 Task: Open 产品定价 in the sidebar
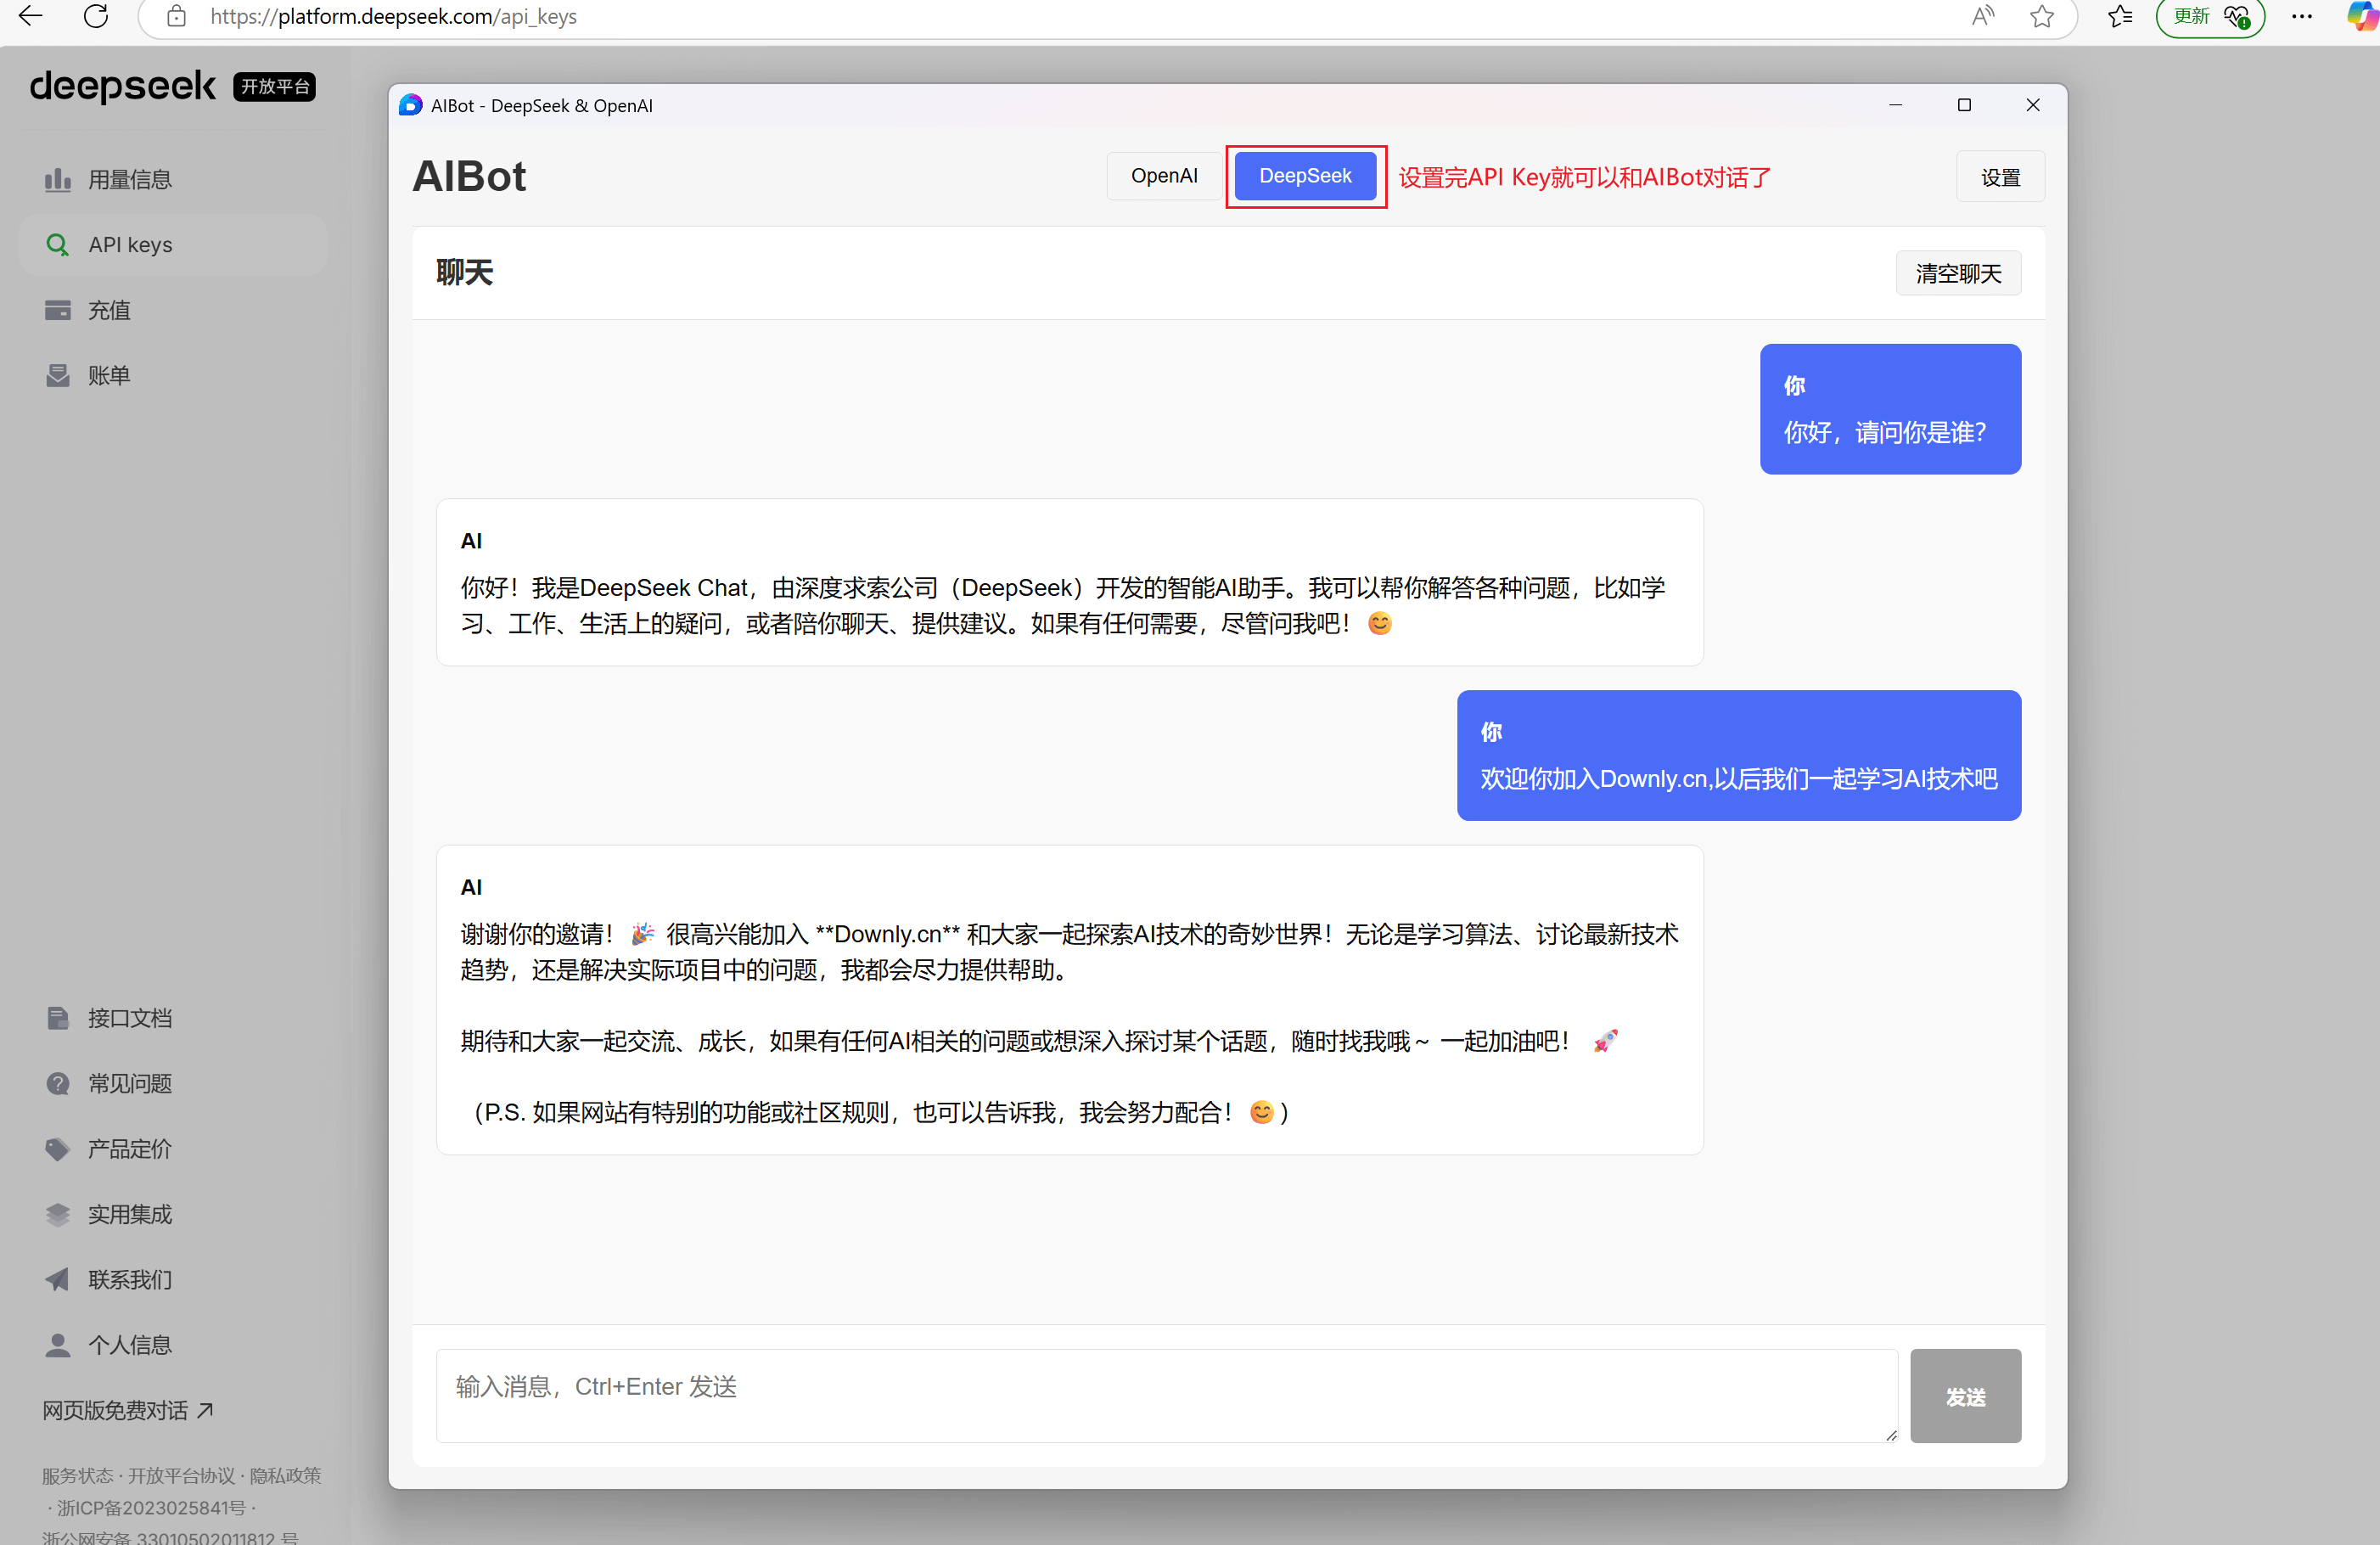(173, 1149)
